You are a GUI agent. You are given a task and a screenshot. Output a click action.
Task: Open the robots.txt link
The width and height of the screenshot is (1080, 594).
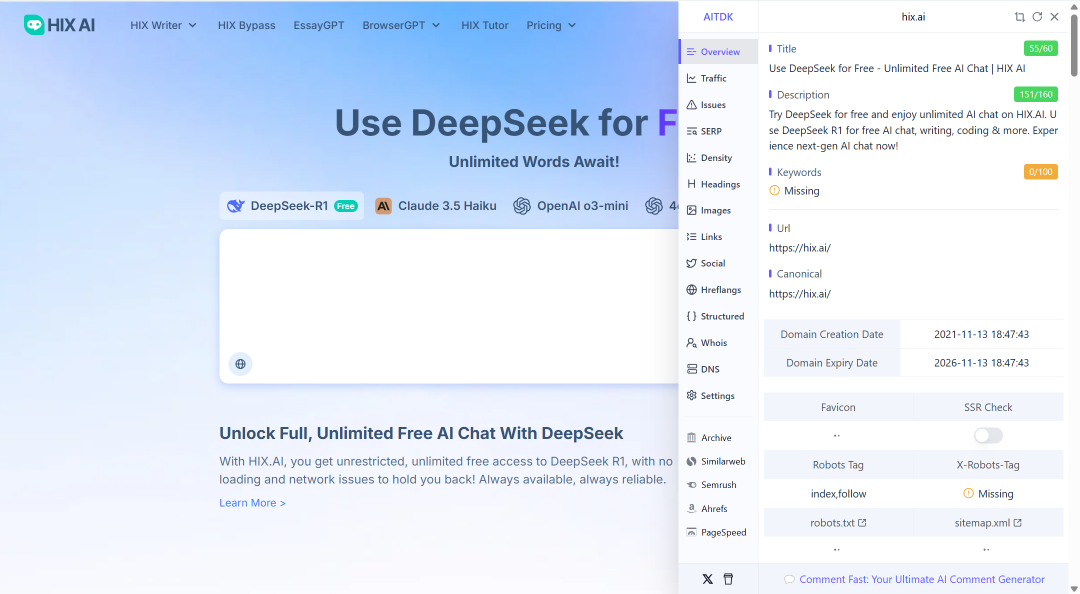pos(838,523)
